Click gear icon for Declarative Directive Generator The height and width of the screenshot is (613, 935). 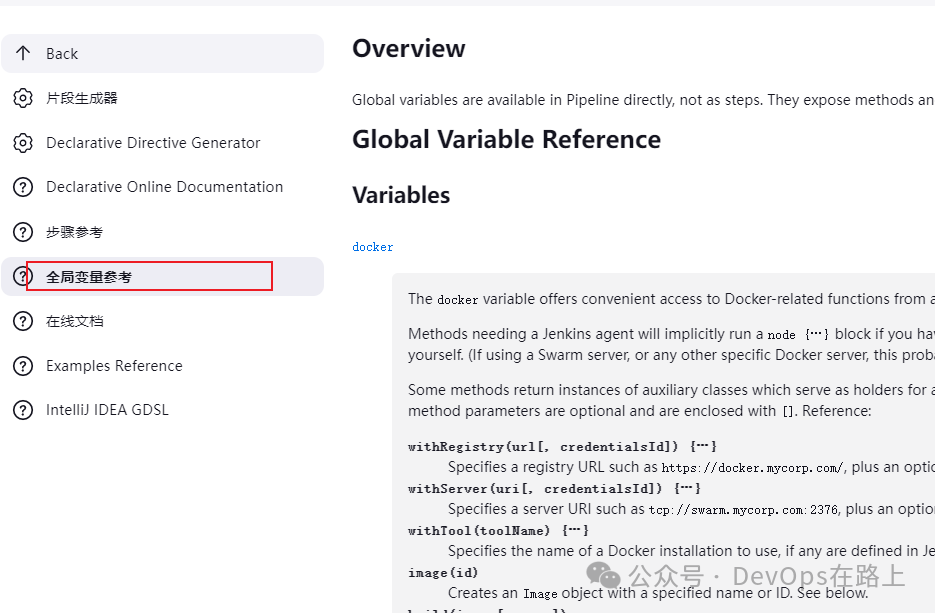[x=23, y=143]
